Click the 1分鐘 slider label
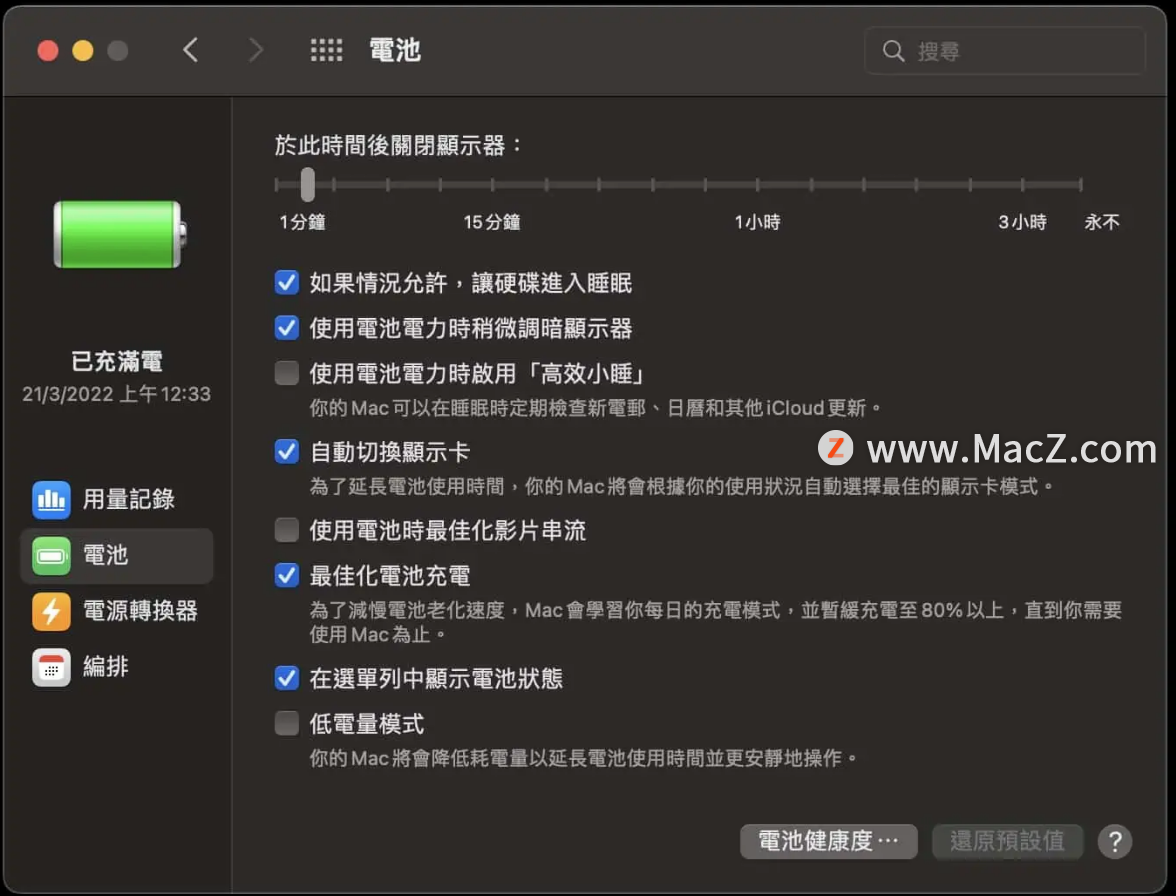The width and height of the screenshot is (1176, 896). tap(302, 222)
